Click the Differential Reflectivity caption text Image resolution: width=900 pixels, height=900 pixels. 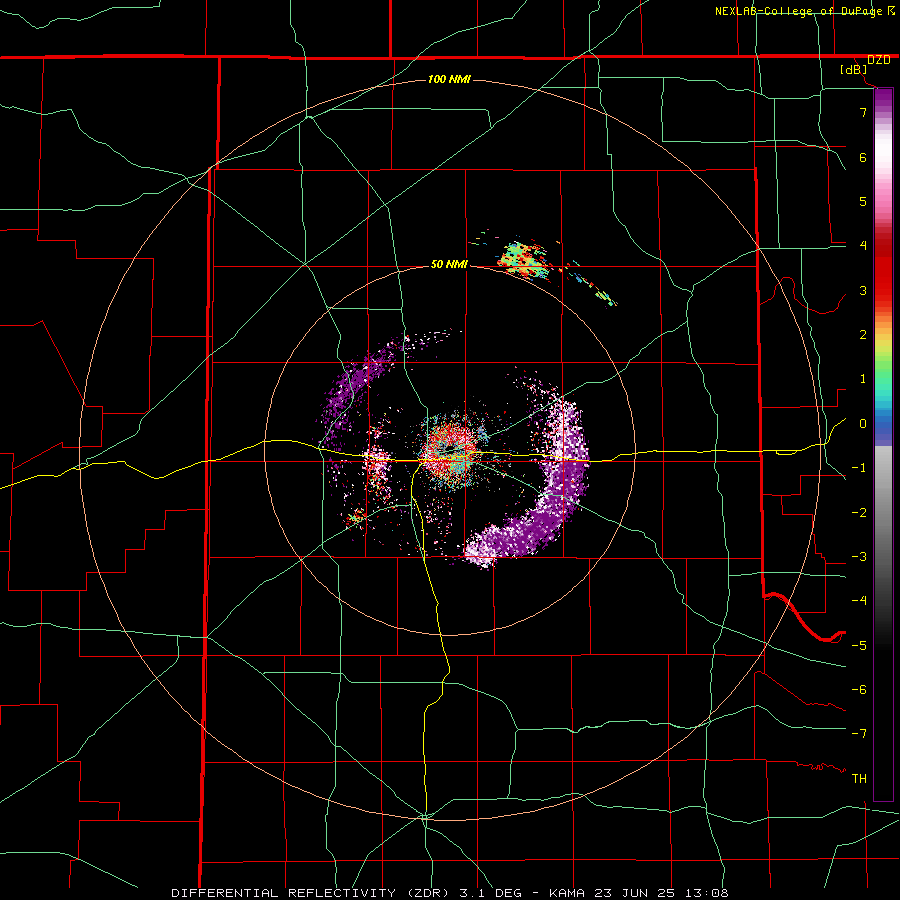450,893
